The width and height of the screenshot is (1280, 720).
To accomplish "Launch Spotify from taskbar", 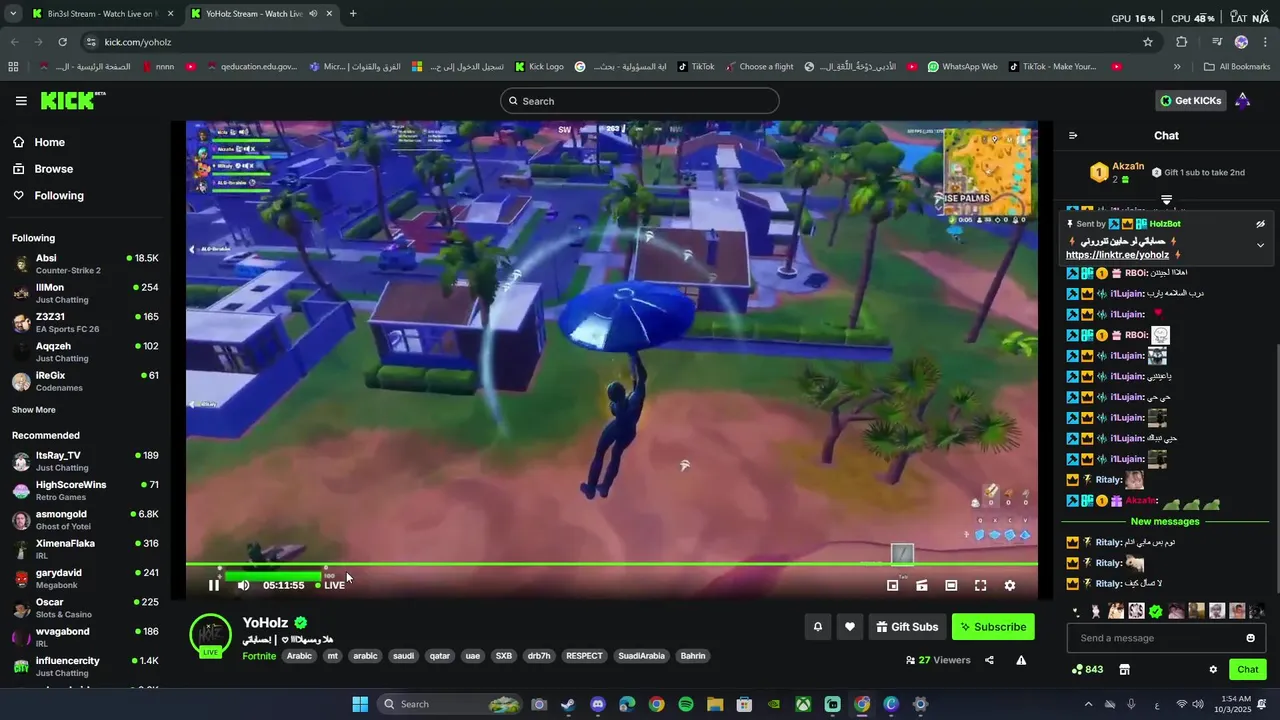I will coord(685,704).
